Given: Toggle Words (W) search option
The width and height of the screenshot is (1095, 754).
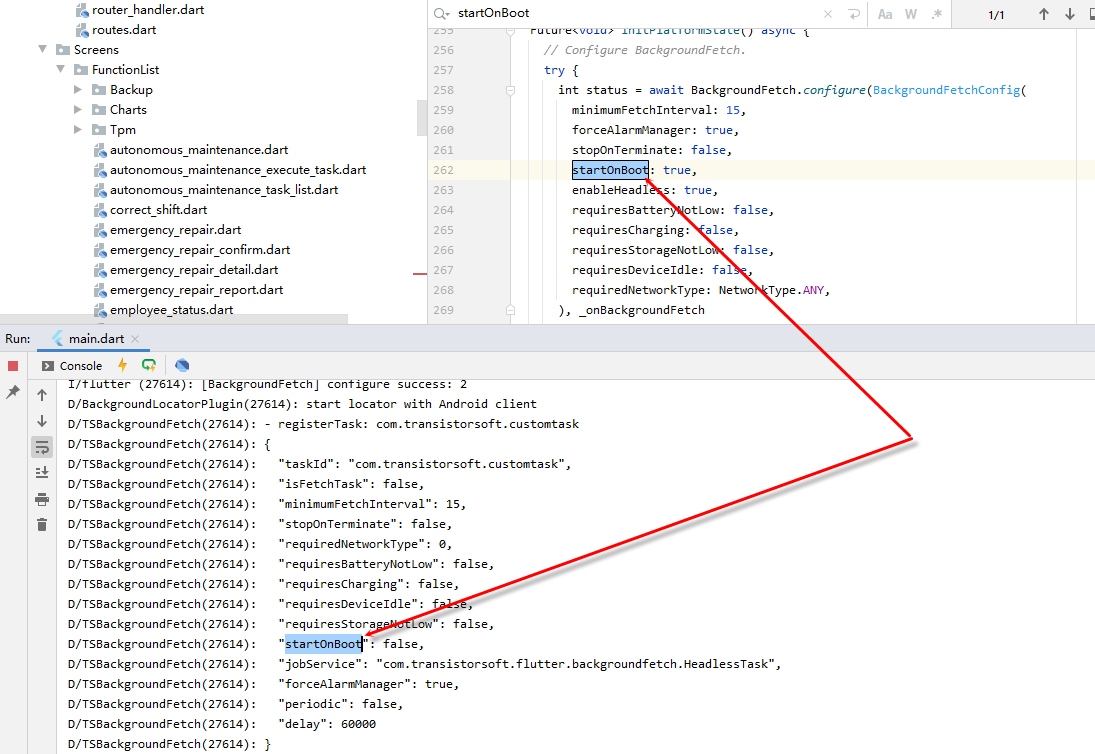Looking at the screenshot, I should click(x=911, y=14).
